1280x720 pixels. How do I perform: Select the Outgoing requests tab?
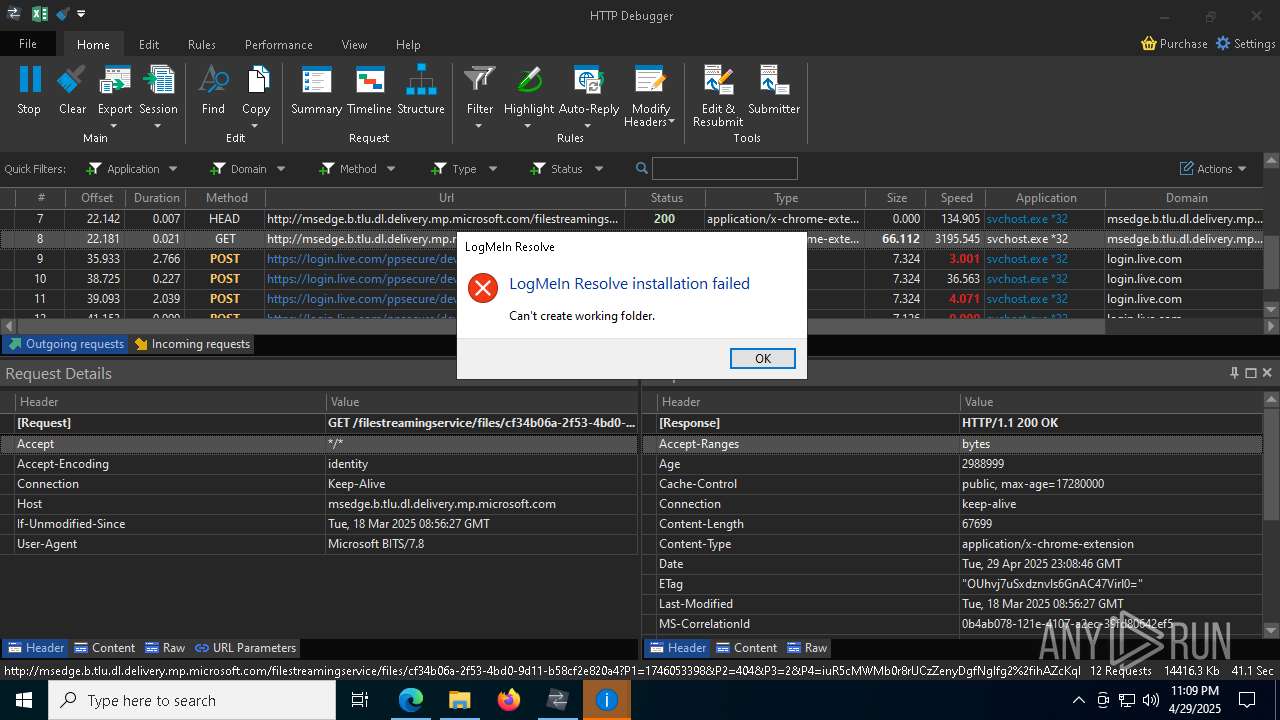65,344
